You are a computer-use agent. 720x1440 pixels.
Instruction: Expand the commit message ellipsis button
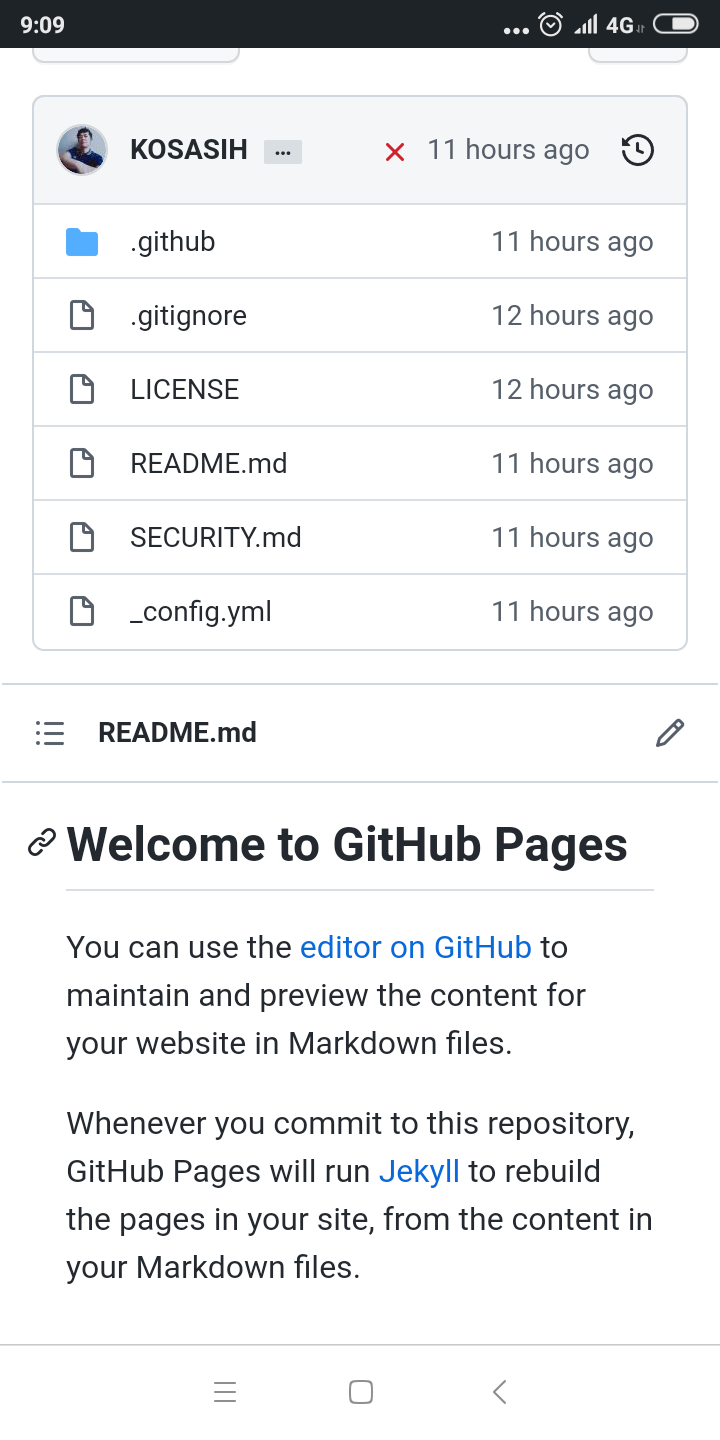[283, 152]
